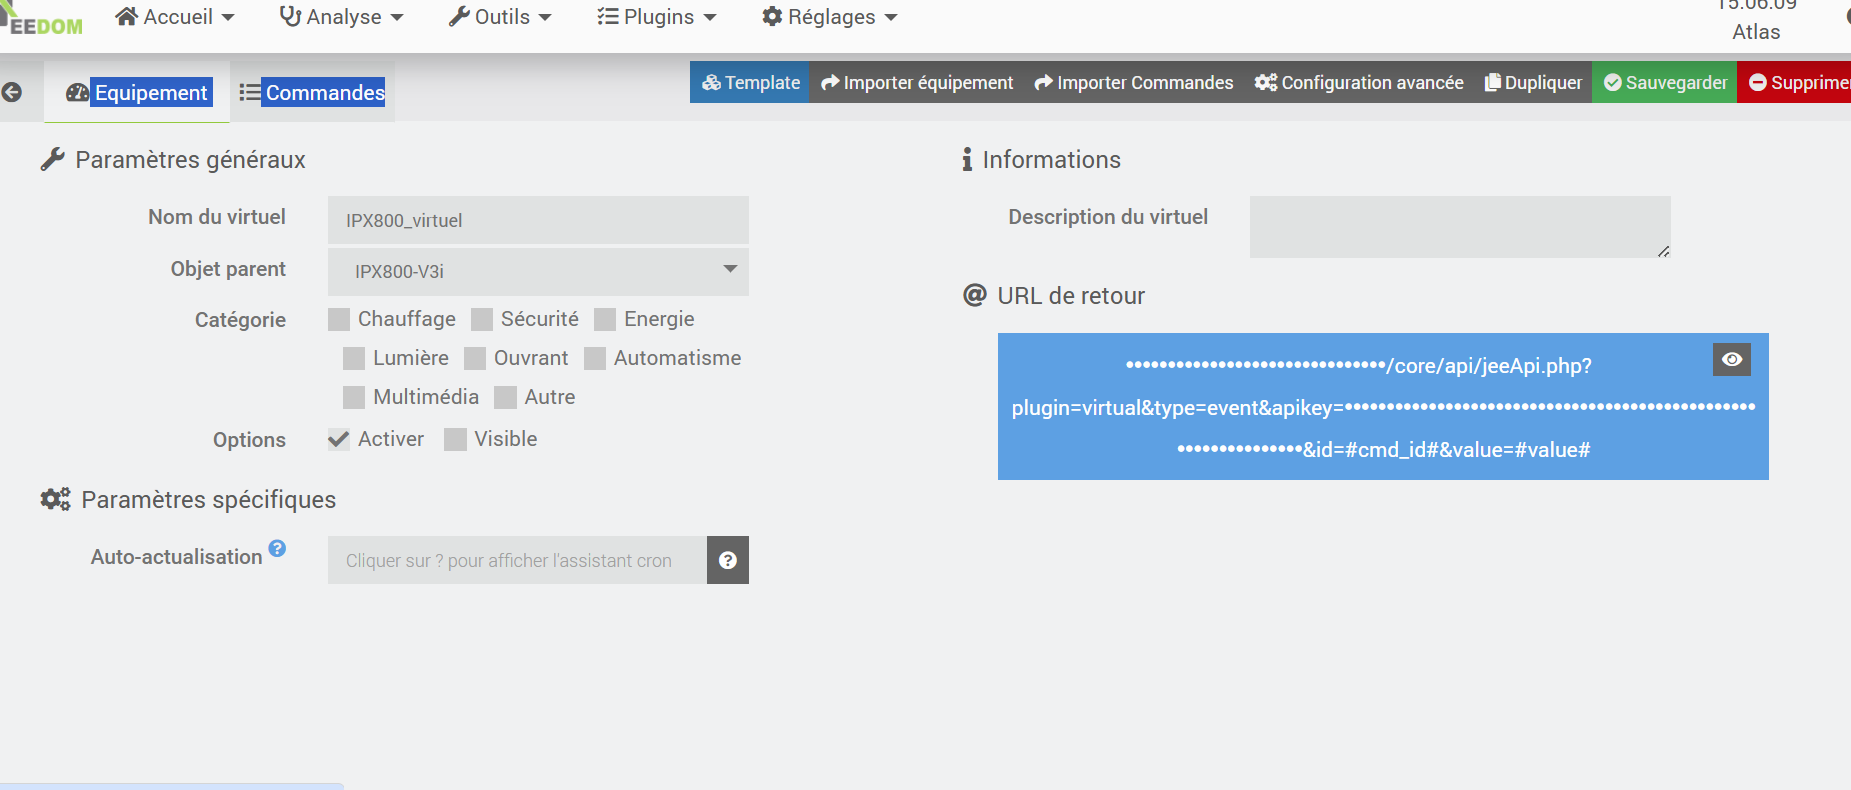Switch to the Commandes tab
Screen dimensions: 1851x790
point(313,93)
